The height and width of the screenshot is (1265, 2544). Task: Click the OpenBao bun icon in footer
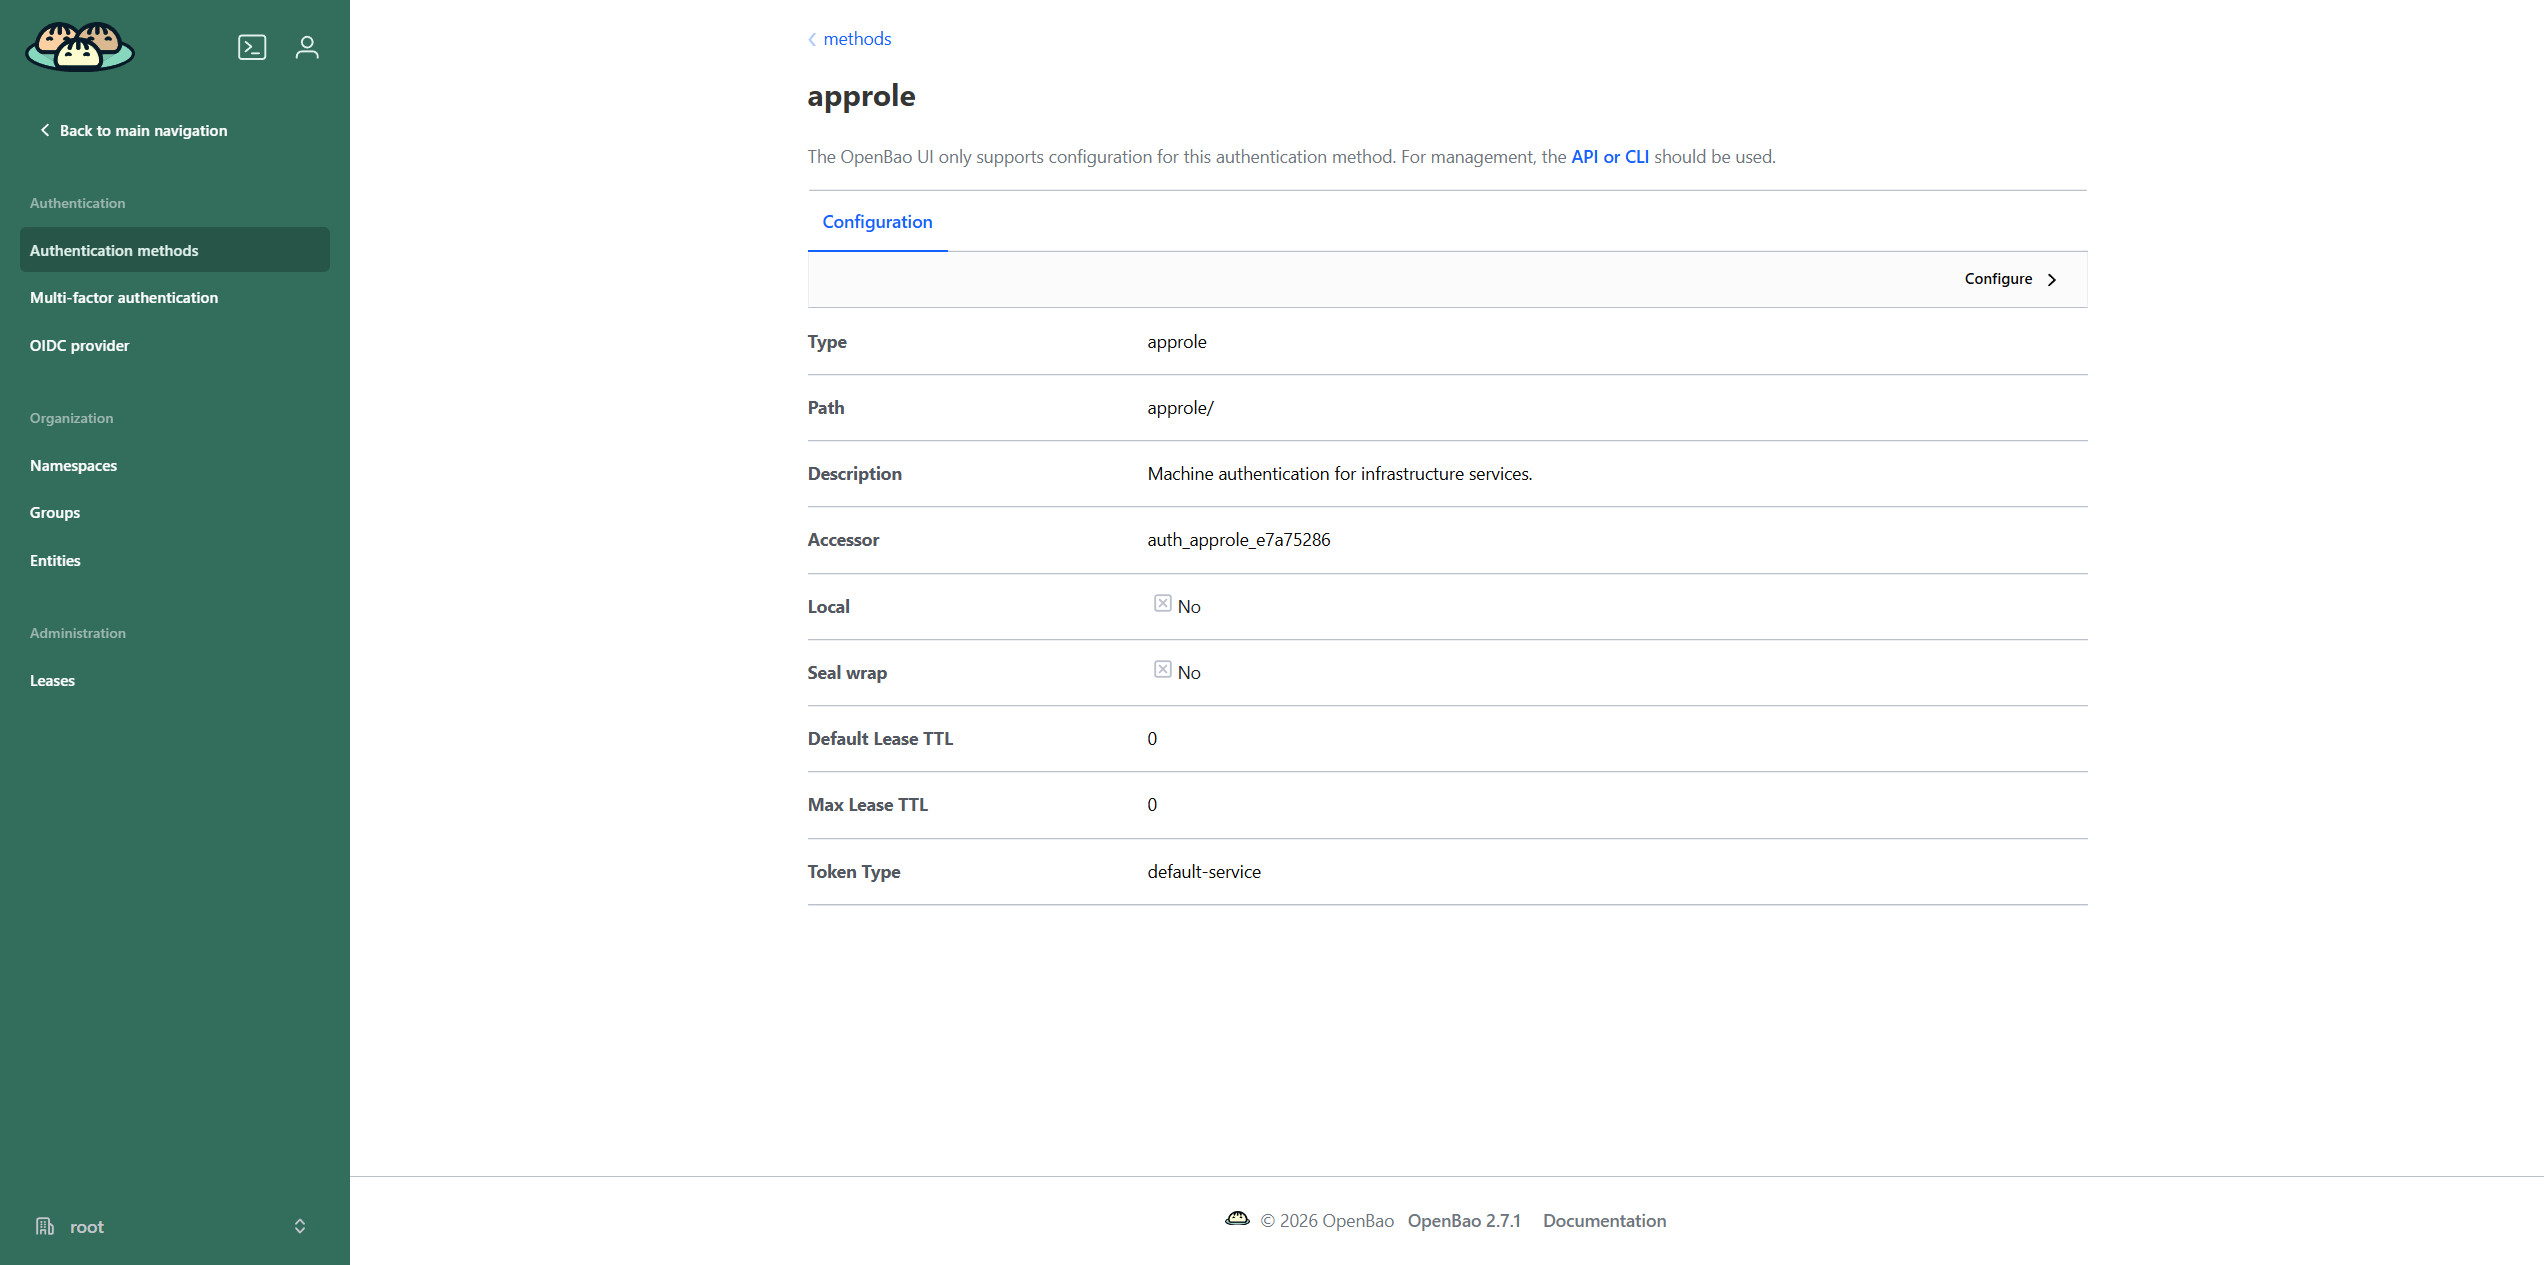click(1237, 1219)
